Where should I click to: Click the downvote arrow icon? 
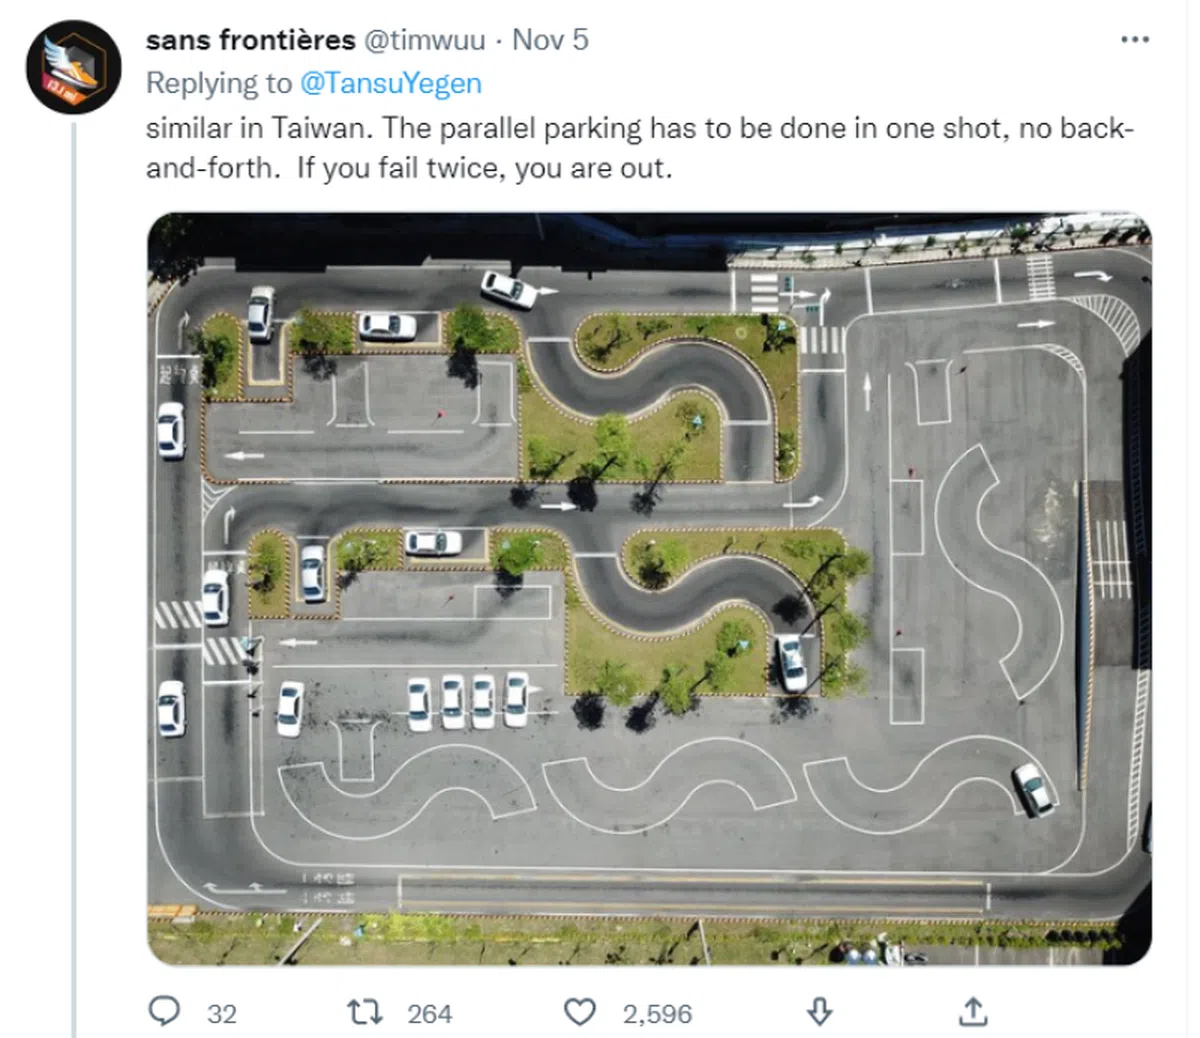[x=819, y=1012]
